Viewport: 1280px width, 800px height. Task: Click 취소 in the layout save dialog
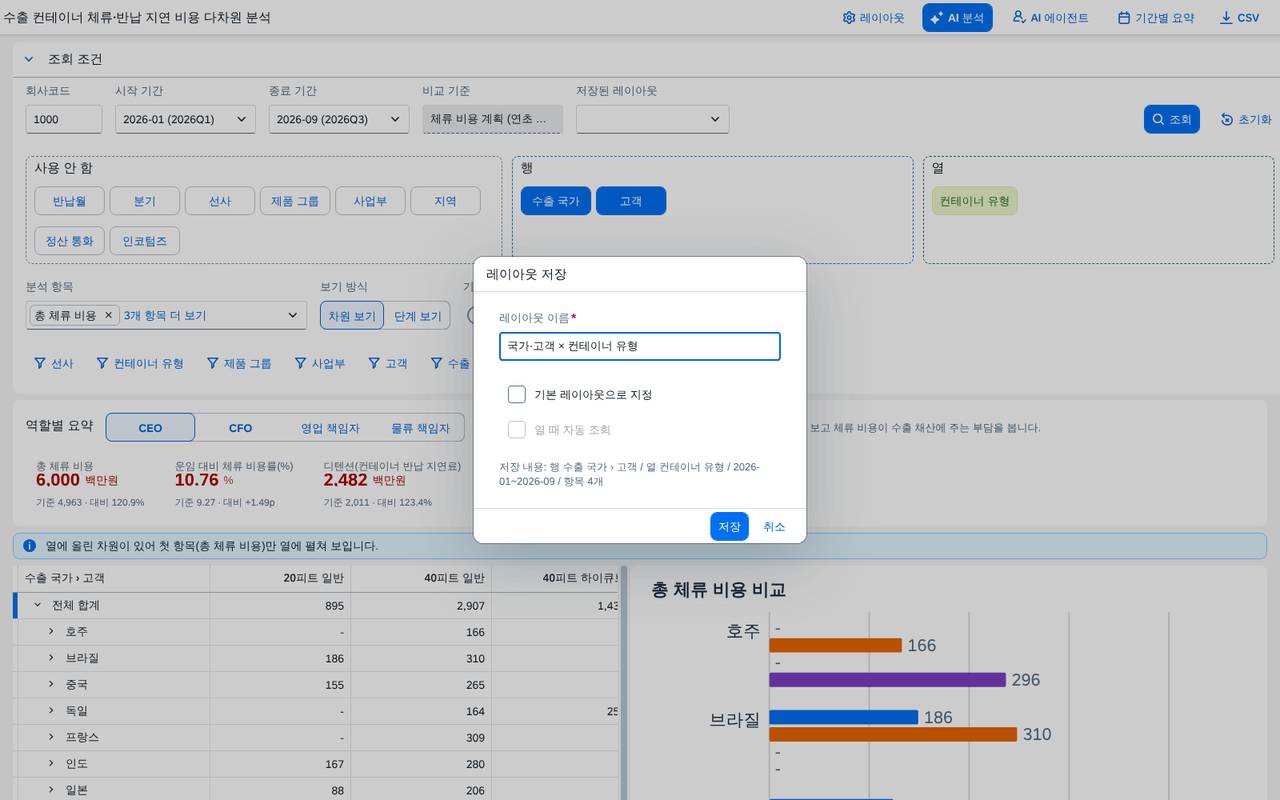[774, 527]
